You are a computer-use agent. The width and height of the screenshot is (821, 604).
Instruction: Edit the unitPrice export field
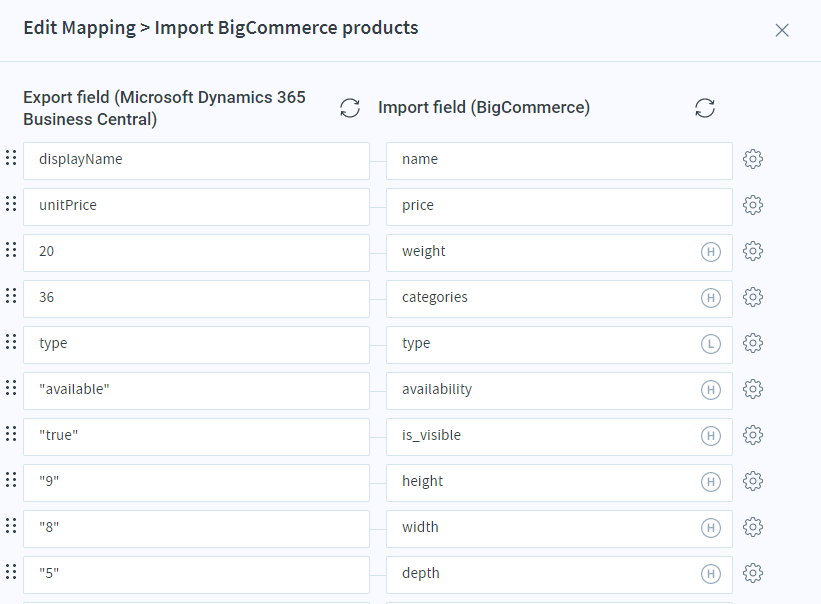click(x=196, y=207)
